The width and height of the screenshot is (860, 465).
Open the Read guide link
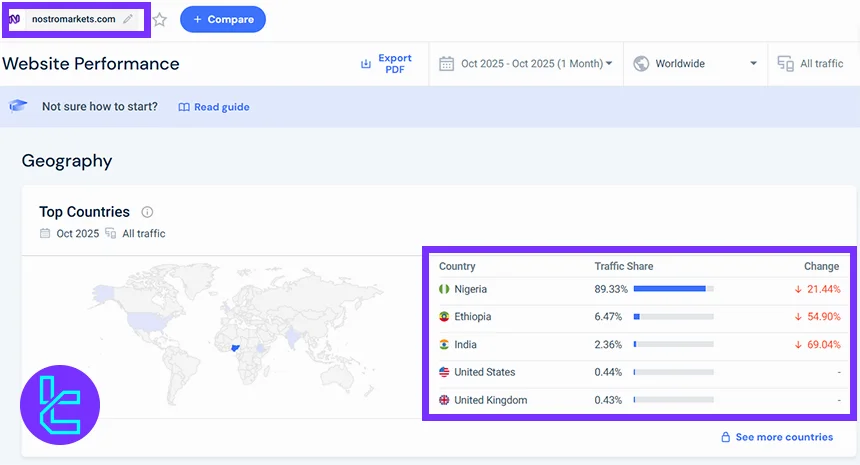tap(214, 107)
